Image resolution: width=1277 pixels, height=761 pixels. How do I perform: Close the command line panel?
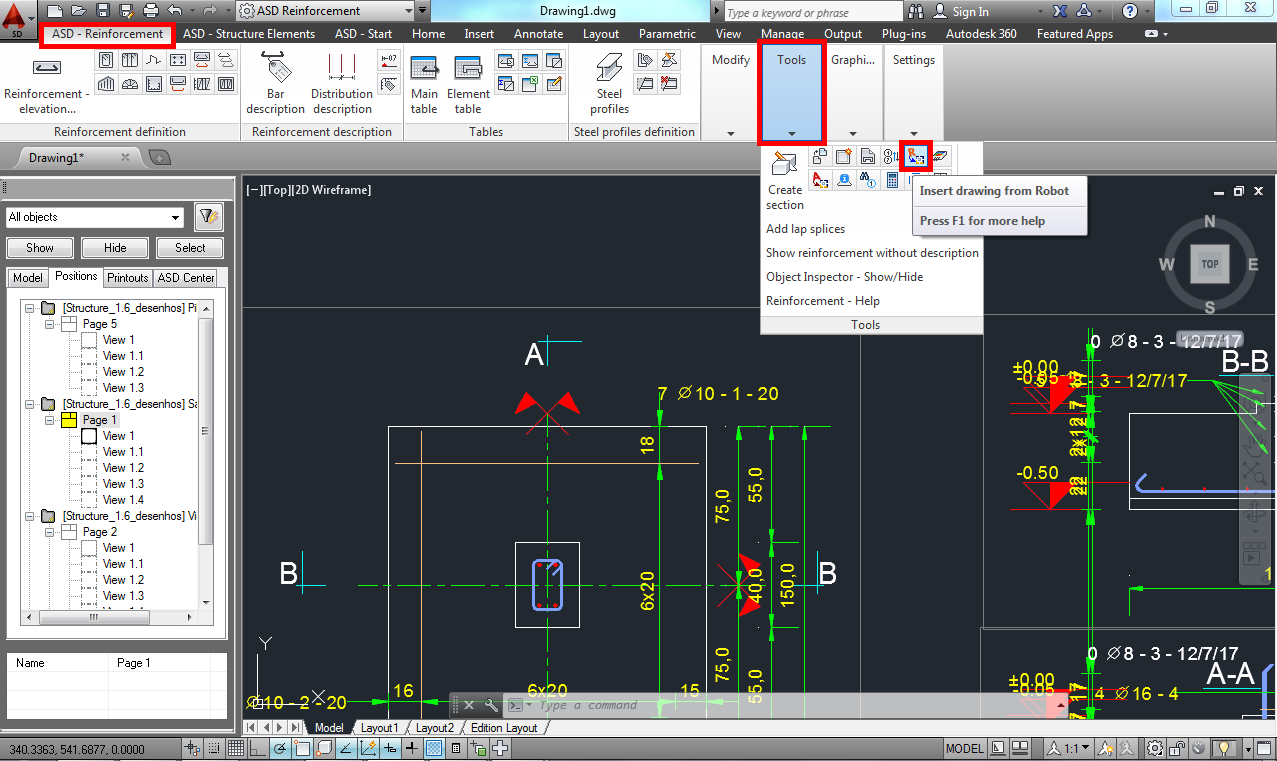(468, 705)
